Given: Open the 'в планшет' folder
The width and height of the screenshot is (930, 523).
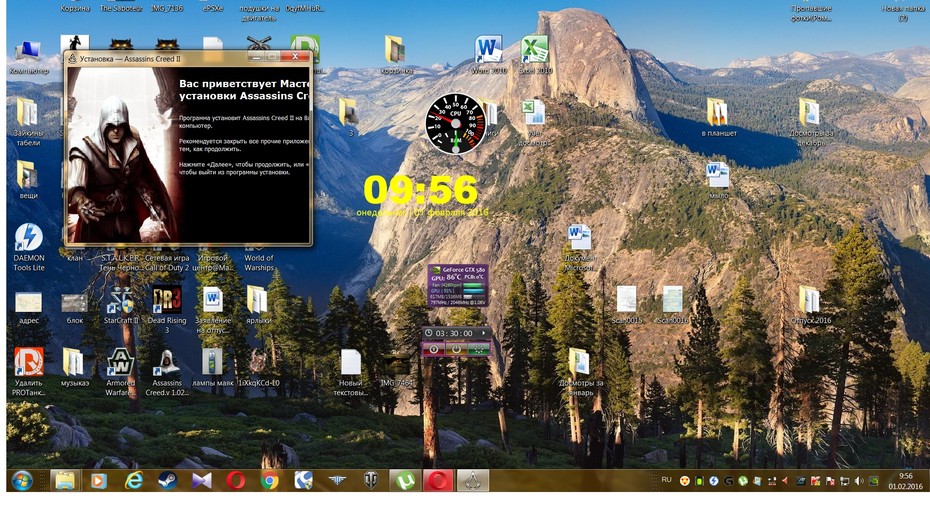Looking at the screenshot, I should coord(718,117).
